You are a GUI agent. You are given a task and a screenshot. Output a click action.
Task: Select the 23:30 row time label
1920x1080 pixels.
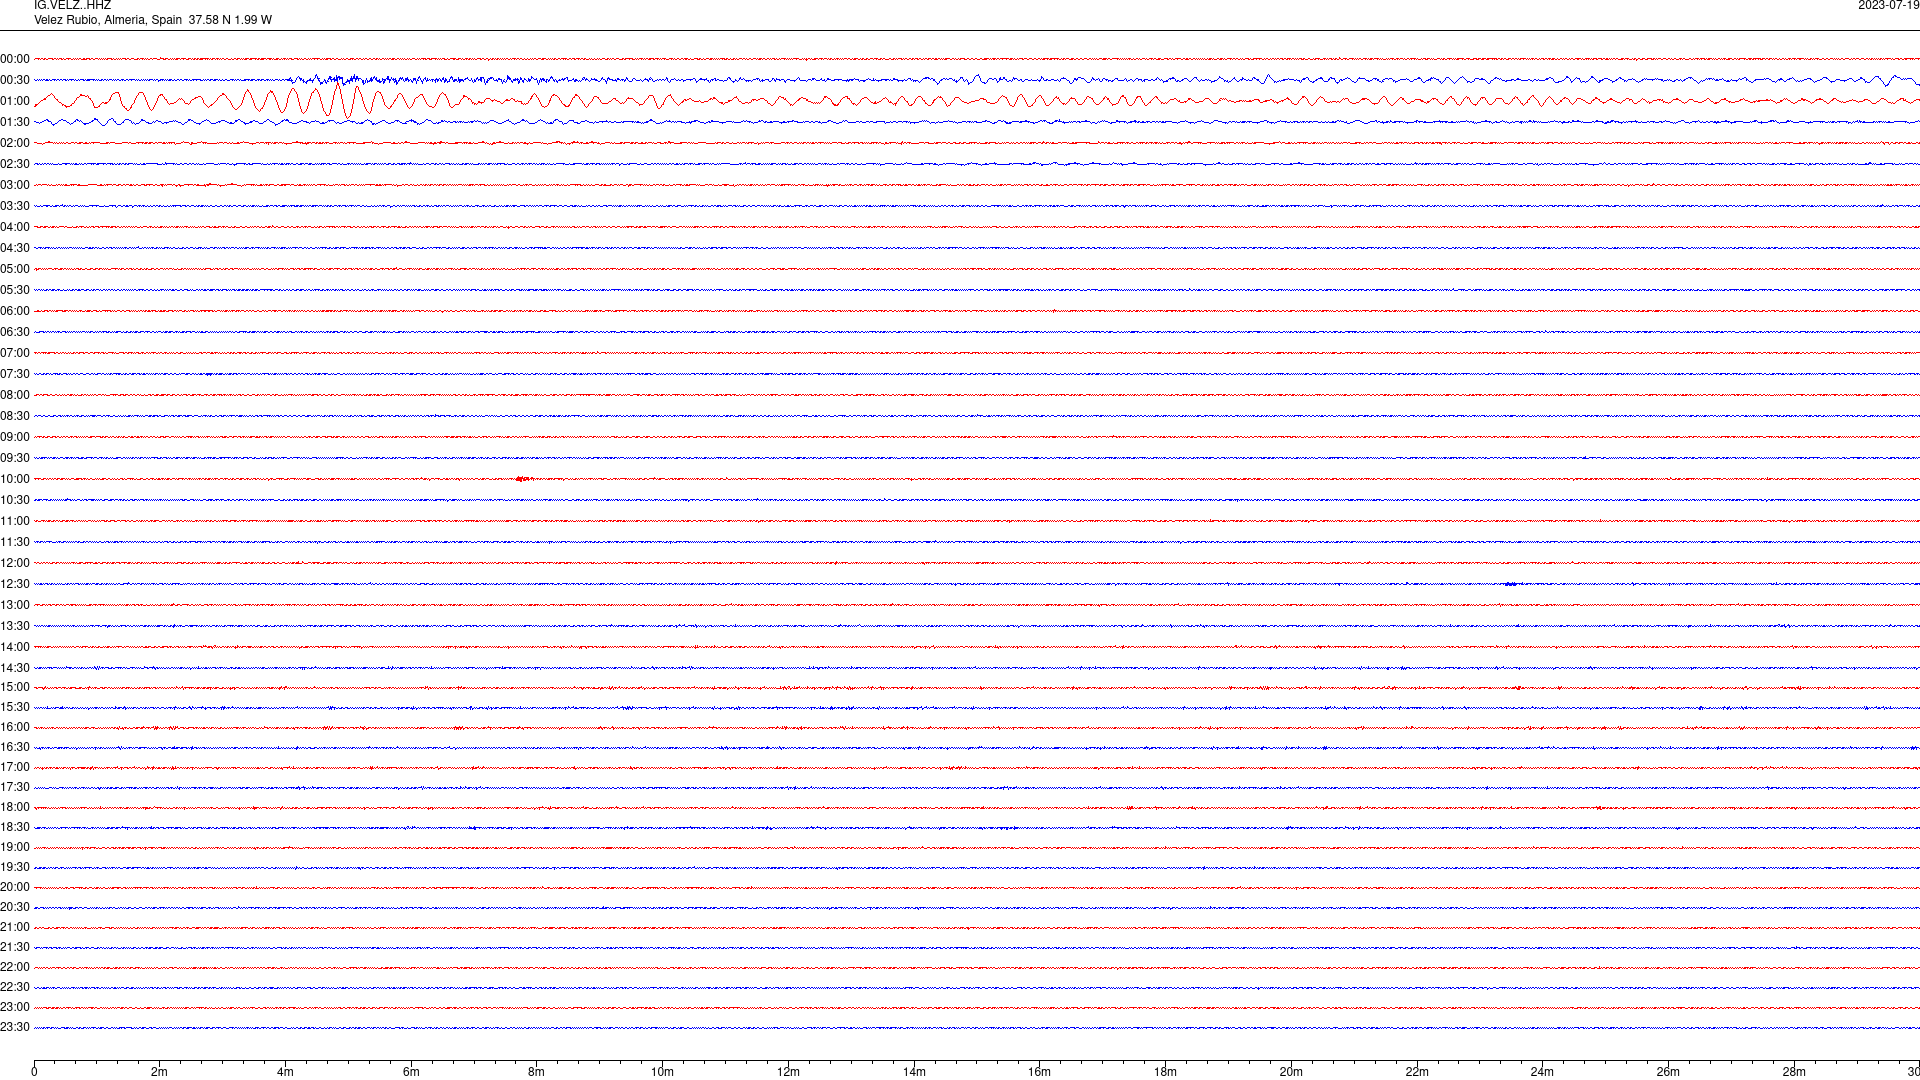[x=15, y=1027]
